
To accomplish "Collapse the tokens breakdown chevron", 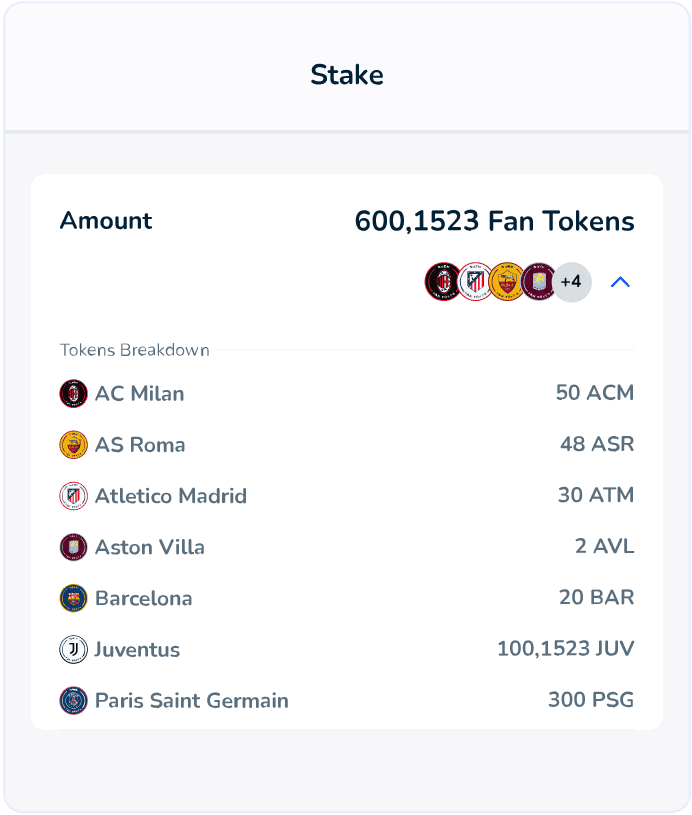I will [620, 282].
